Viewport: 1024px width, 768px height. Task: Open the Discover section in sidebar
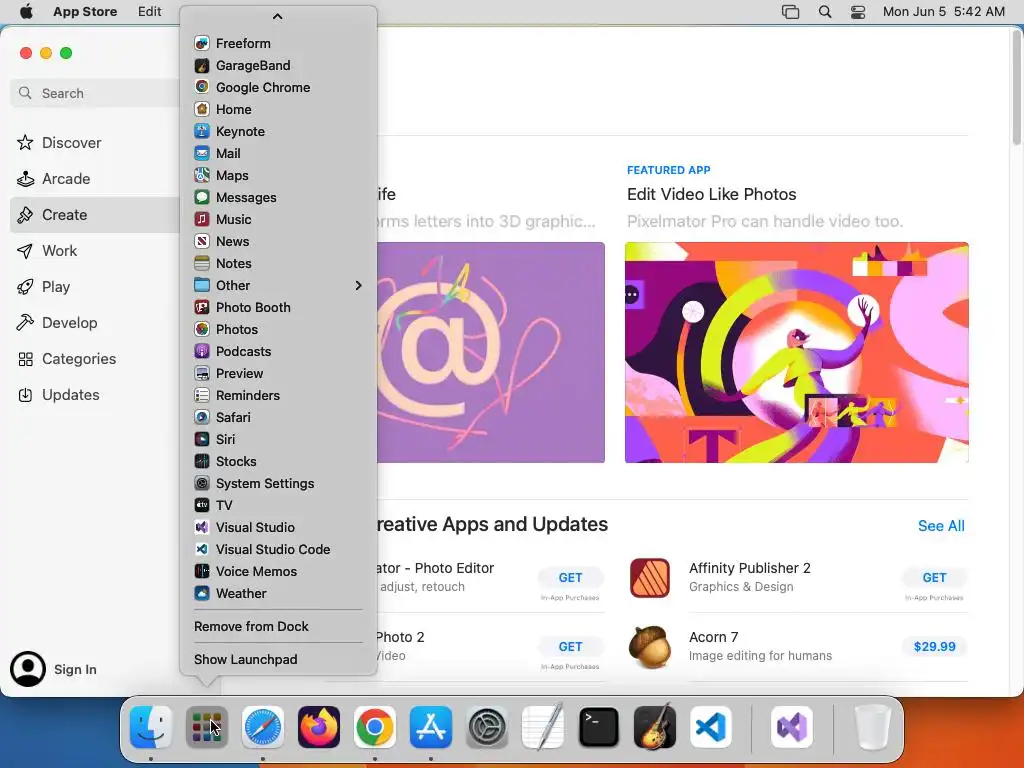(95, 142)
